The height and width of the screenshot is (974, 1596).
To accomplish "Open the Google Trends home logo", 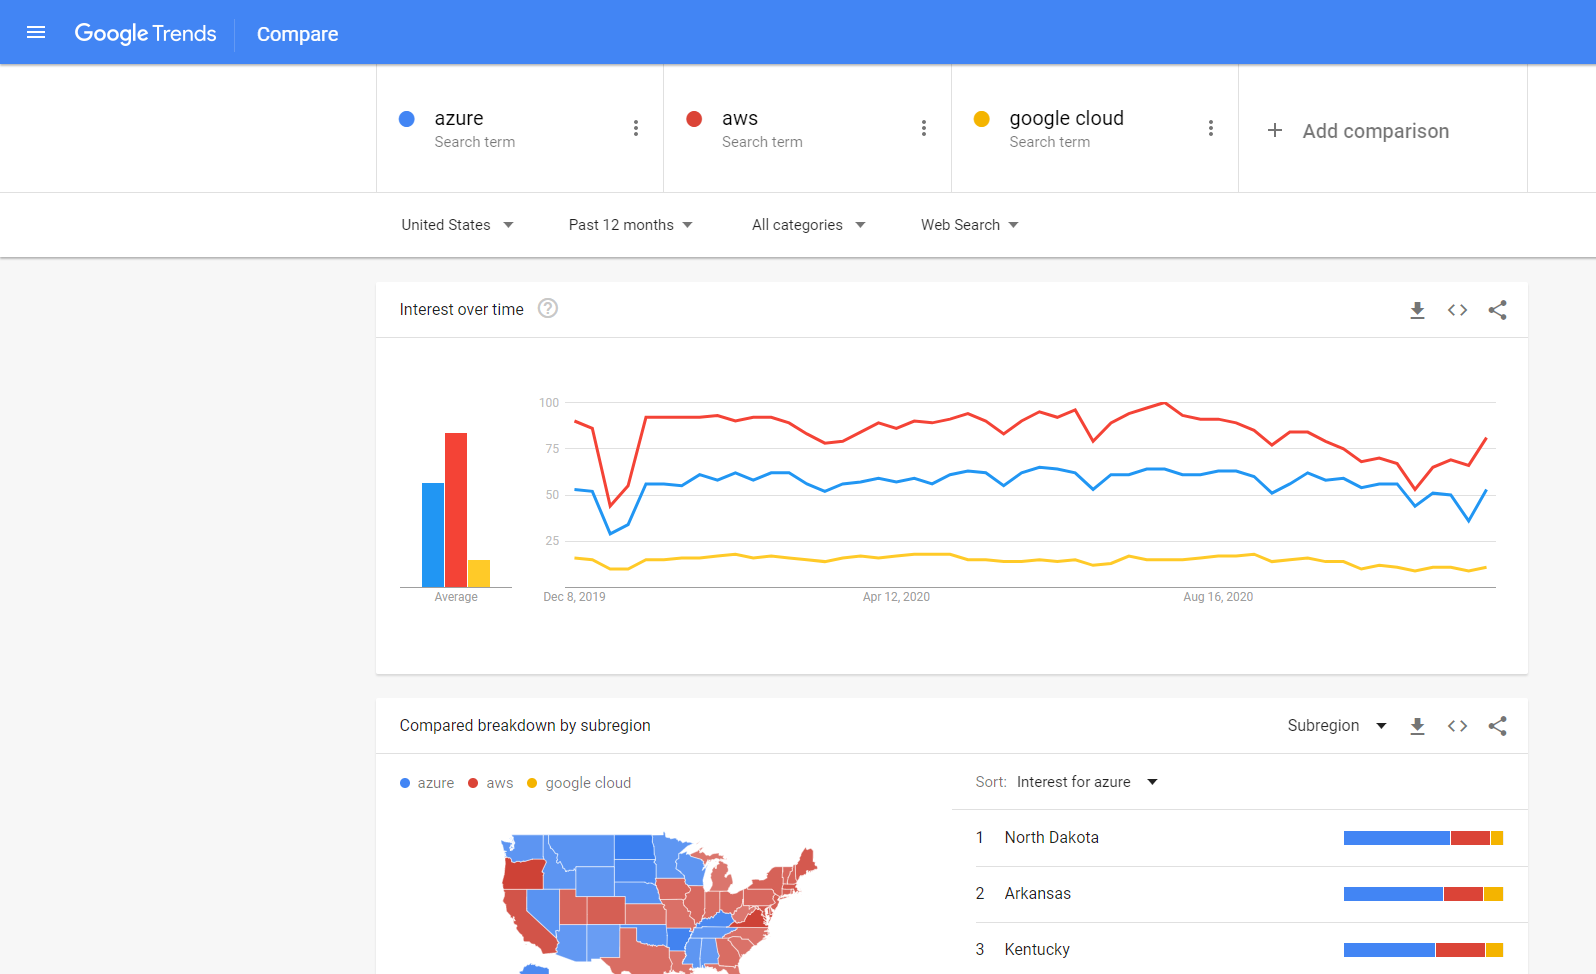I will (145, 33).
